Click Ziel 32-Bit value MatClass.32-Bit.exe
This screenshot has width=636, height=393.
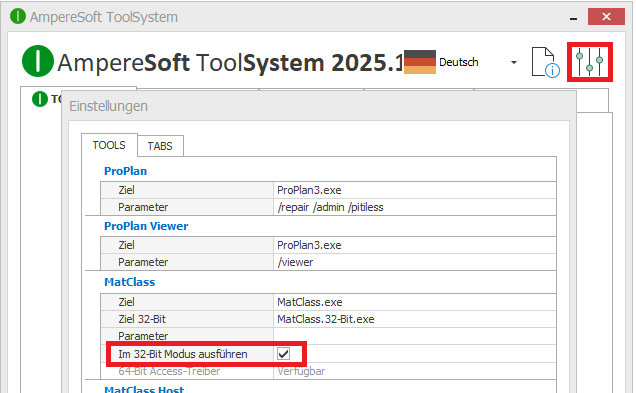[414, 319]
